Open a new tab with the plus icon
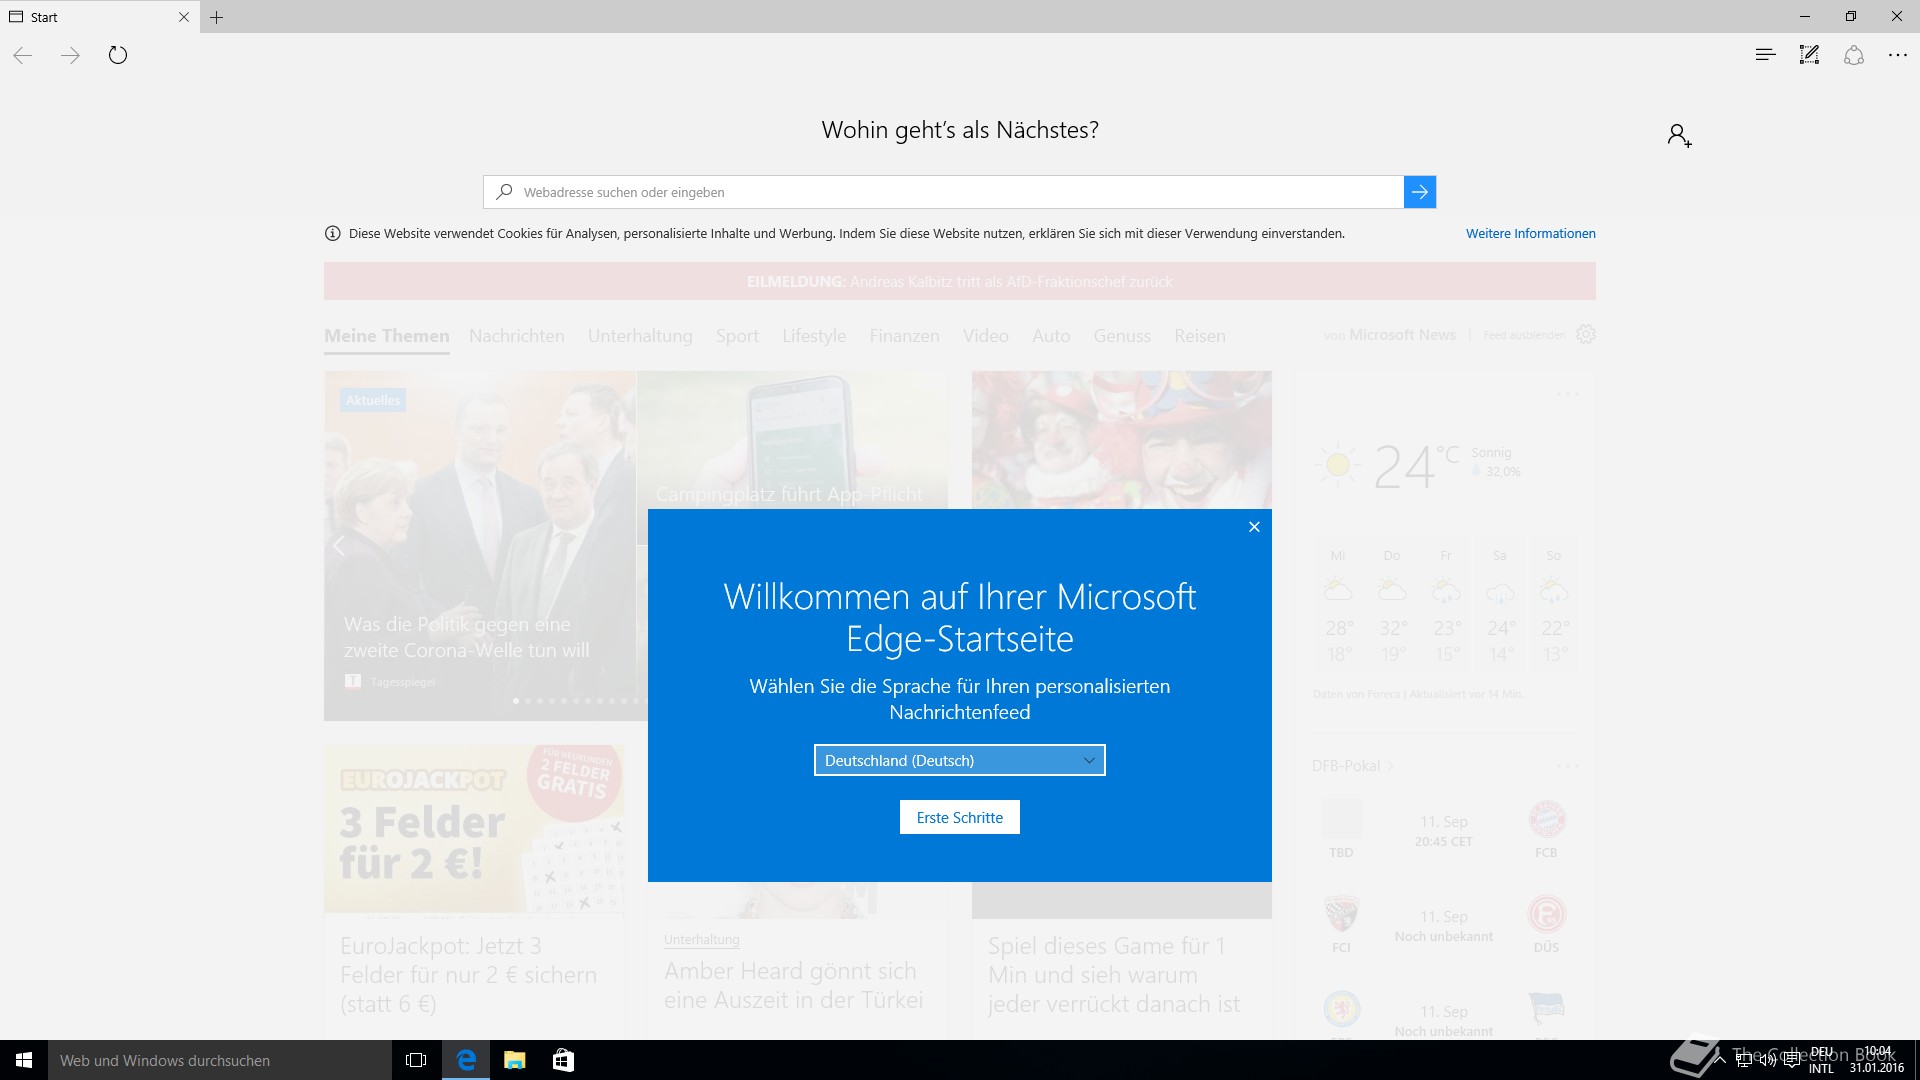This screenshot has width=1920, height=1080. (216, 17)
